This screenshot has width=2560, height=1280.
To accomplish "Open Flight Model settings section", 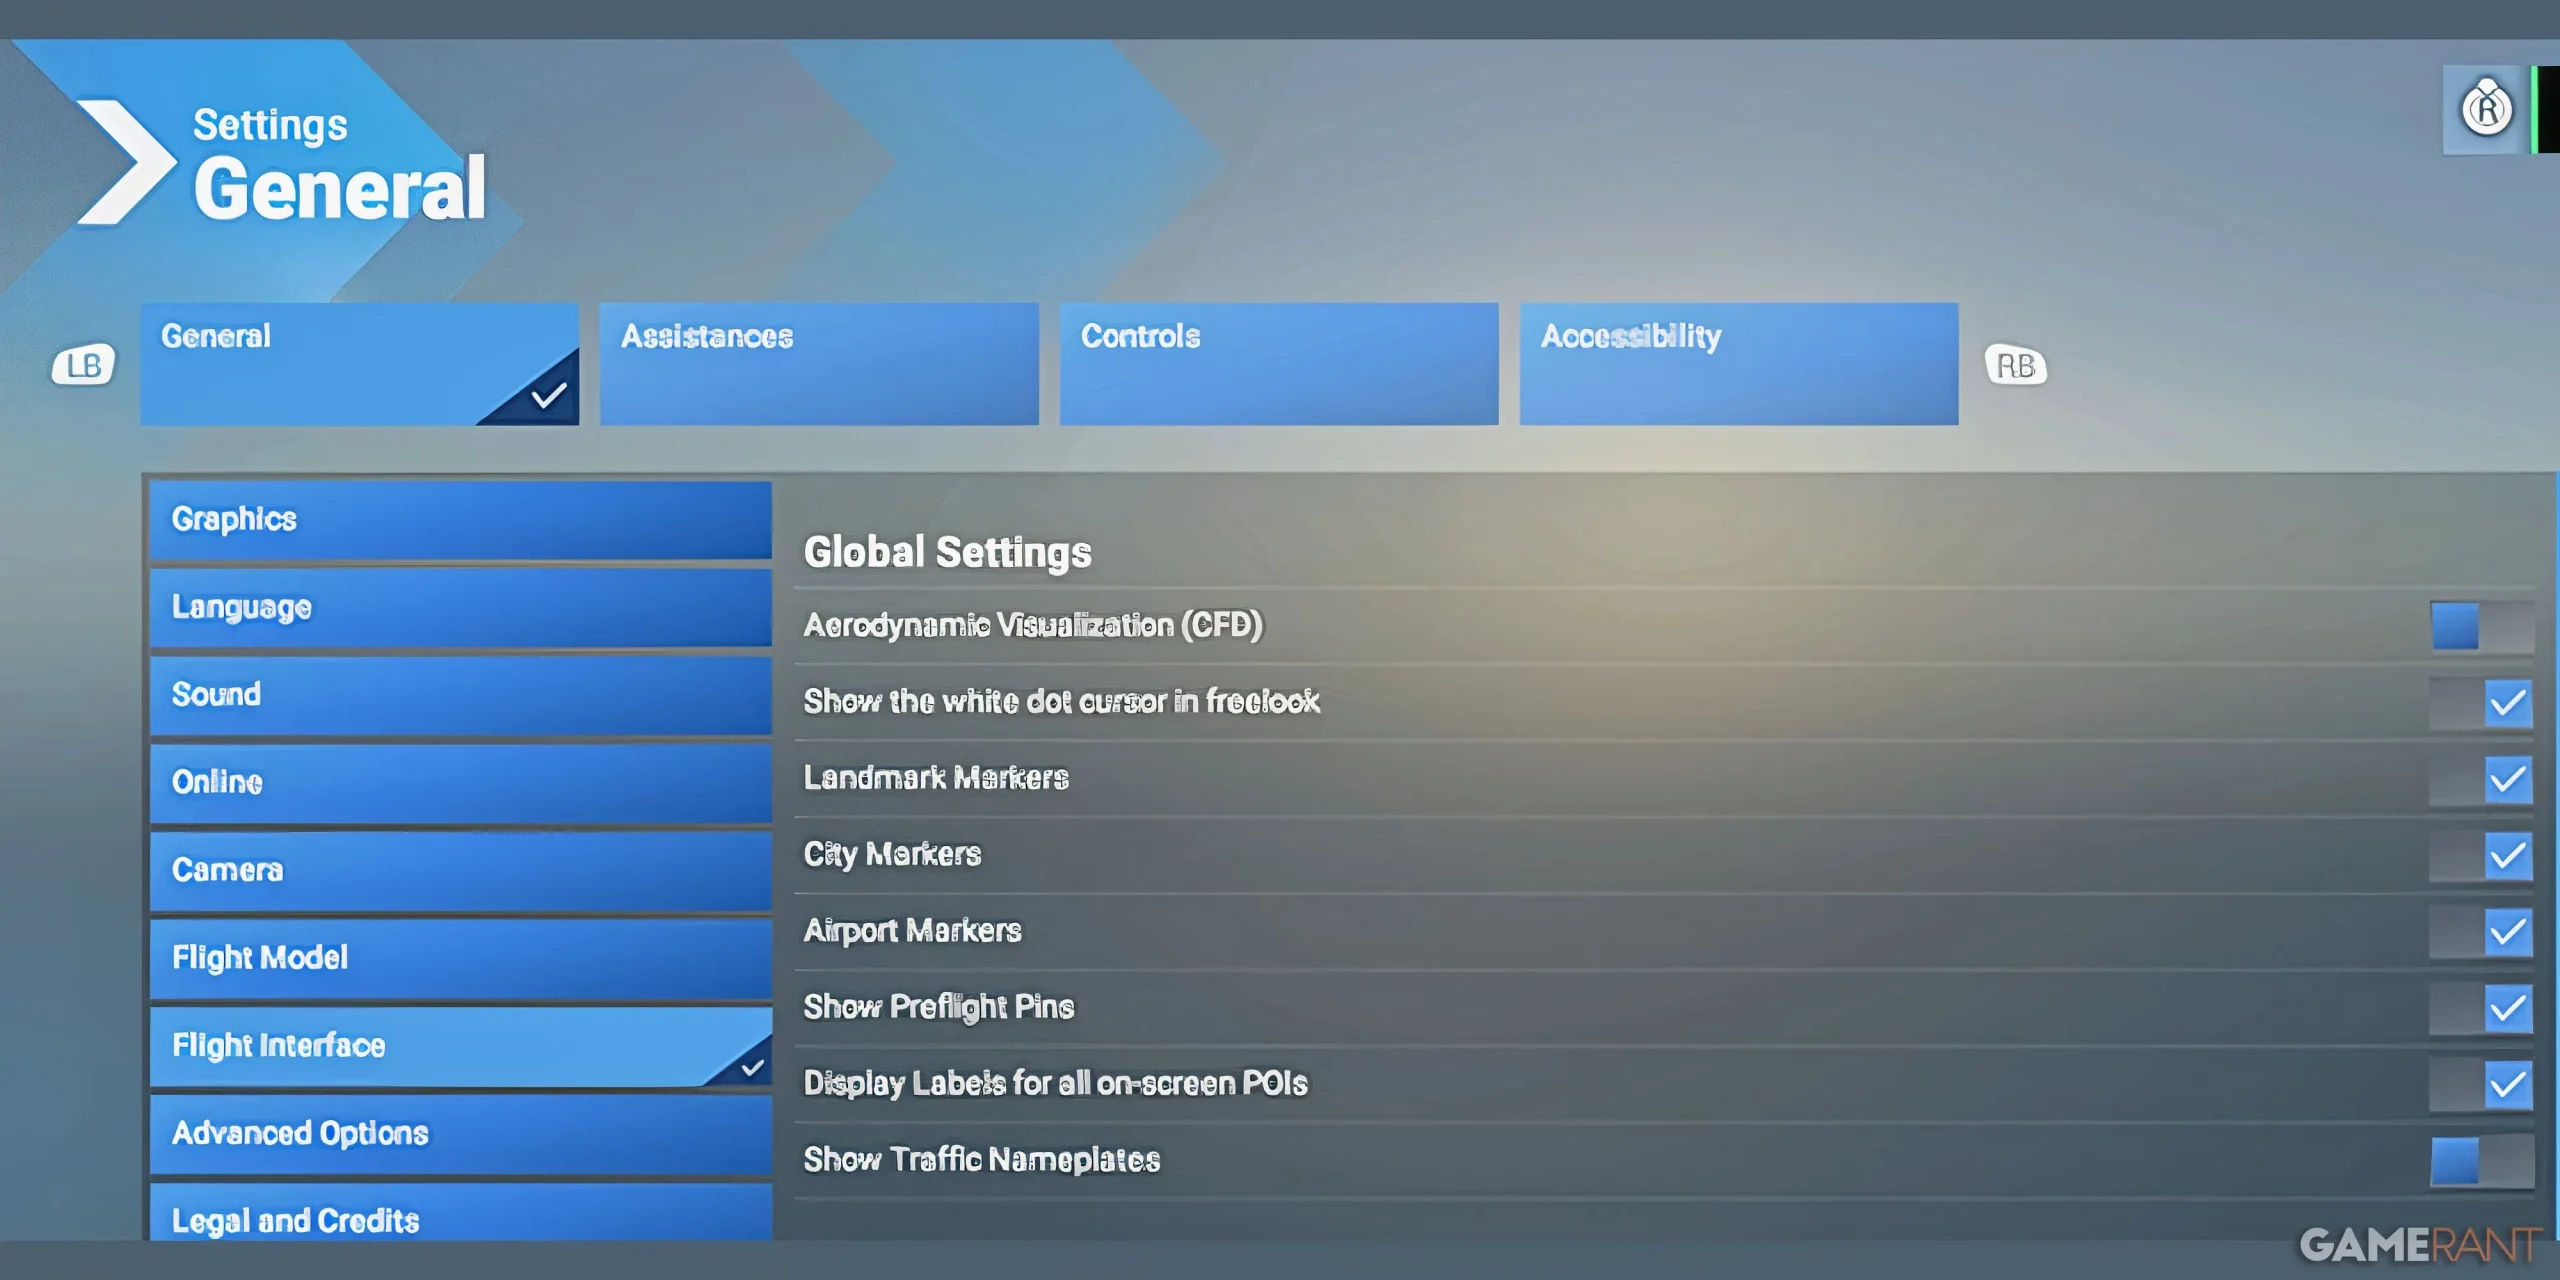I will coord(460,957).
